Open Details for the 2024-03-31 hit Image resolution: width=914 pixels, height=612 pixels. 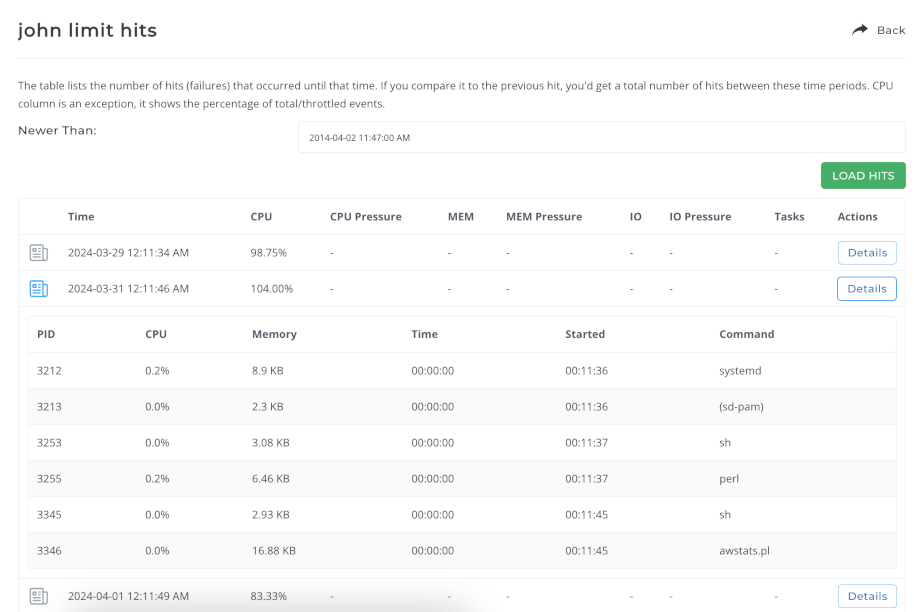(866, 288)
